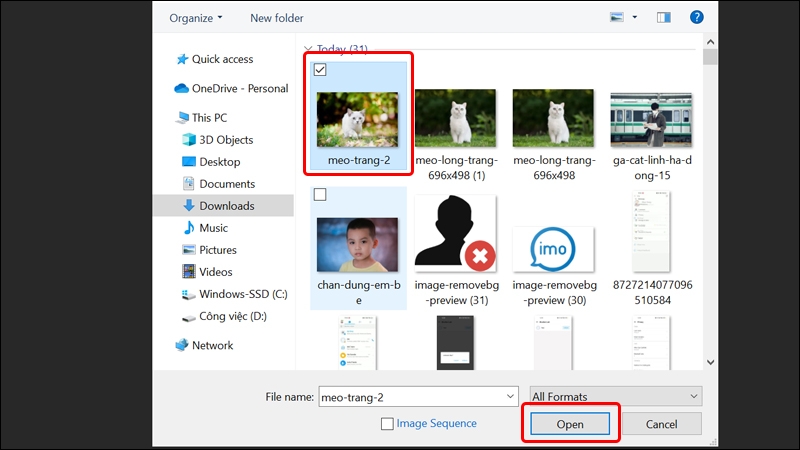Click scrollbar down arrow in file list
Screen dimensions: 800x450
point(710,362)
